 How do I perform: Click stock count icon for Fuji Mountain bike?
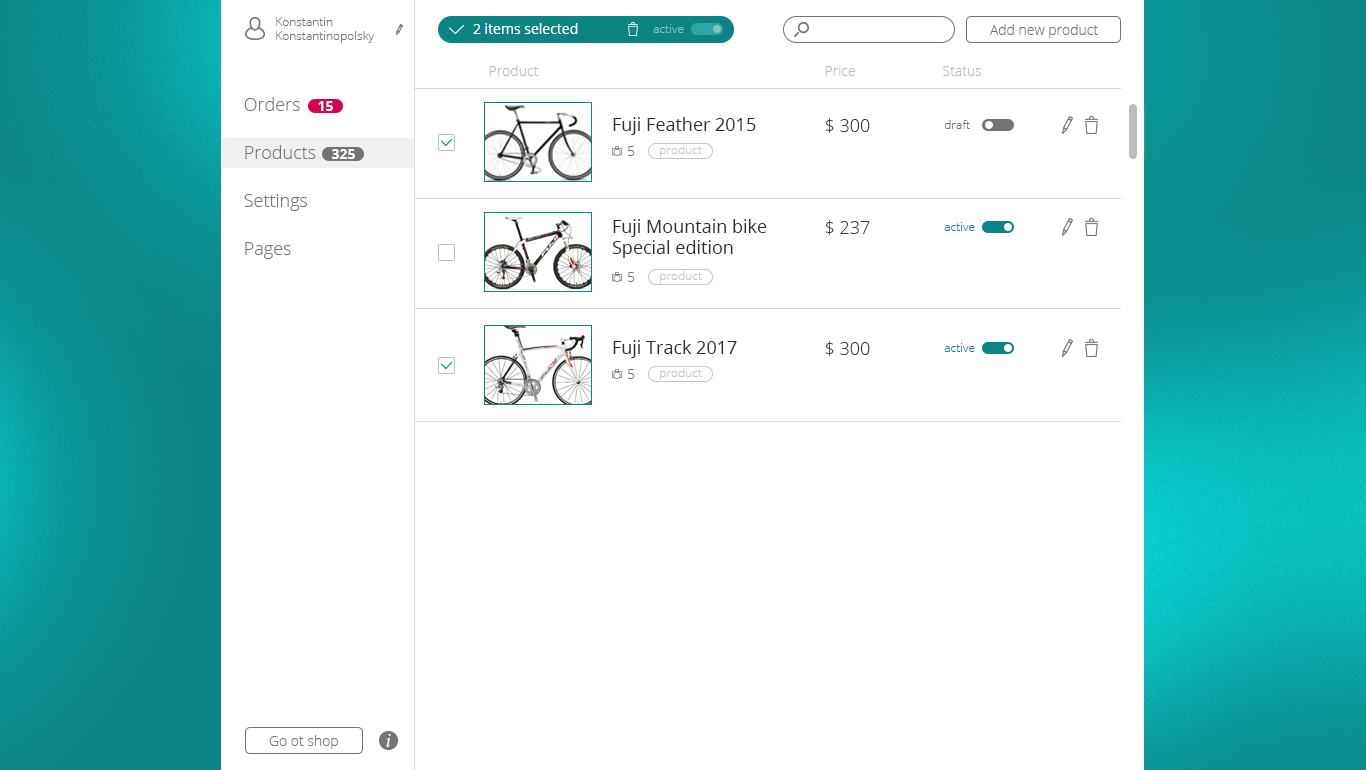(x=617, y=277)
